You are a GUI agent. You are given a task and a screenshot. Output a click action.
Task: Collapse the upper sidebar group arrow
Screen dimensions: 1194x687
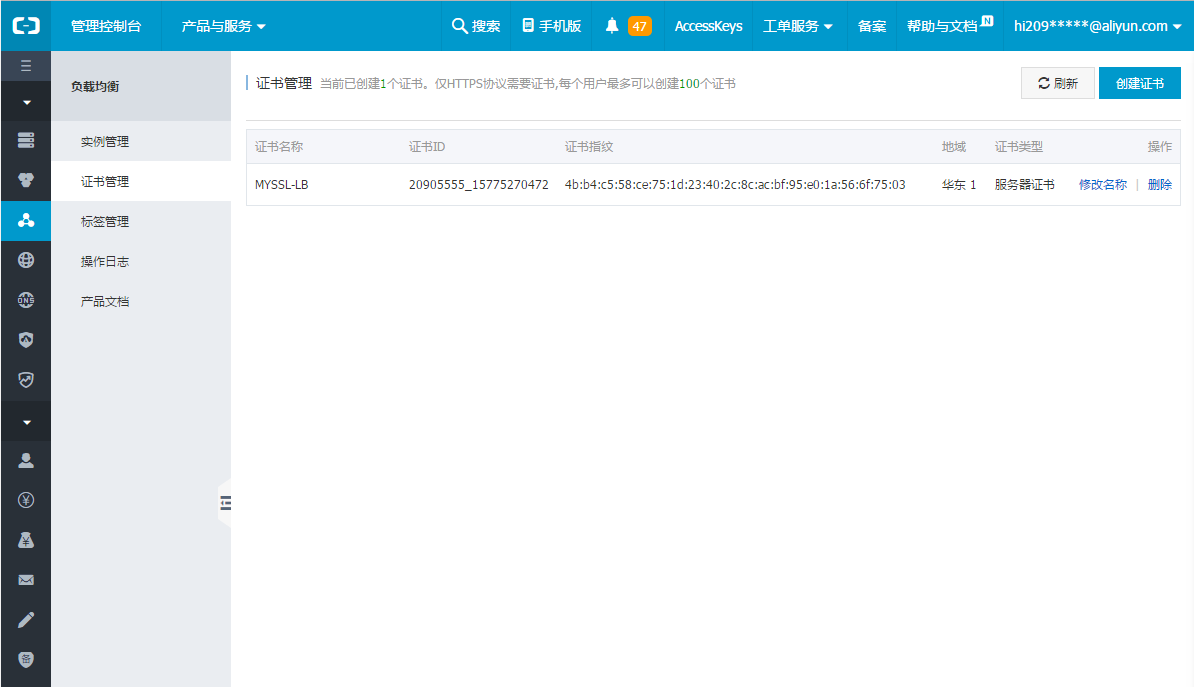coord(26,101)
